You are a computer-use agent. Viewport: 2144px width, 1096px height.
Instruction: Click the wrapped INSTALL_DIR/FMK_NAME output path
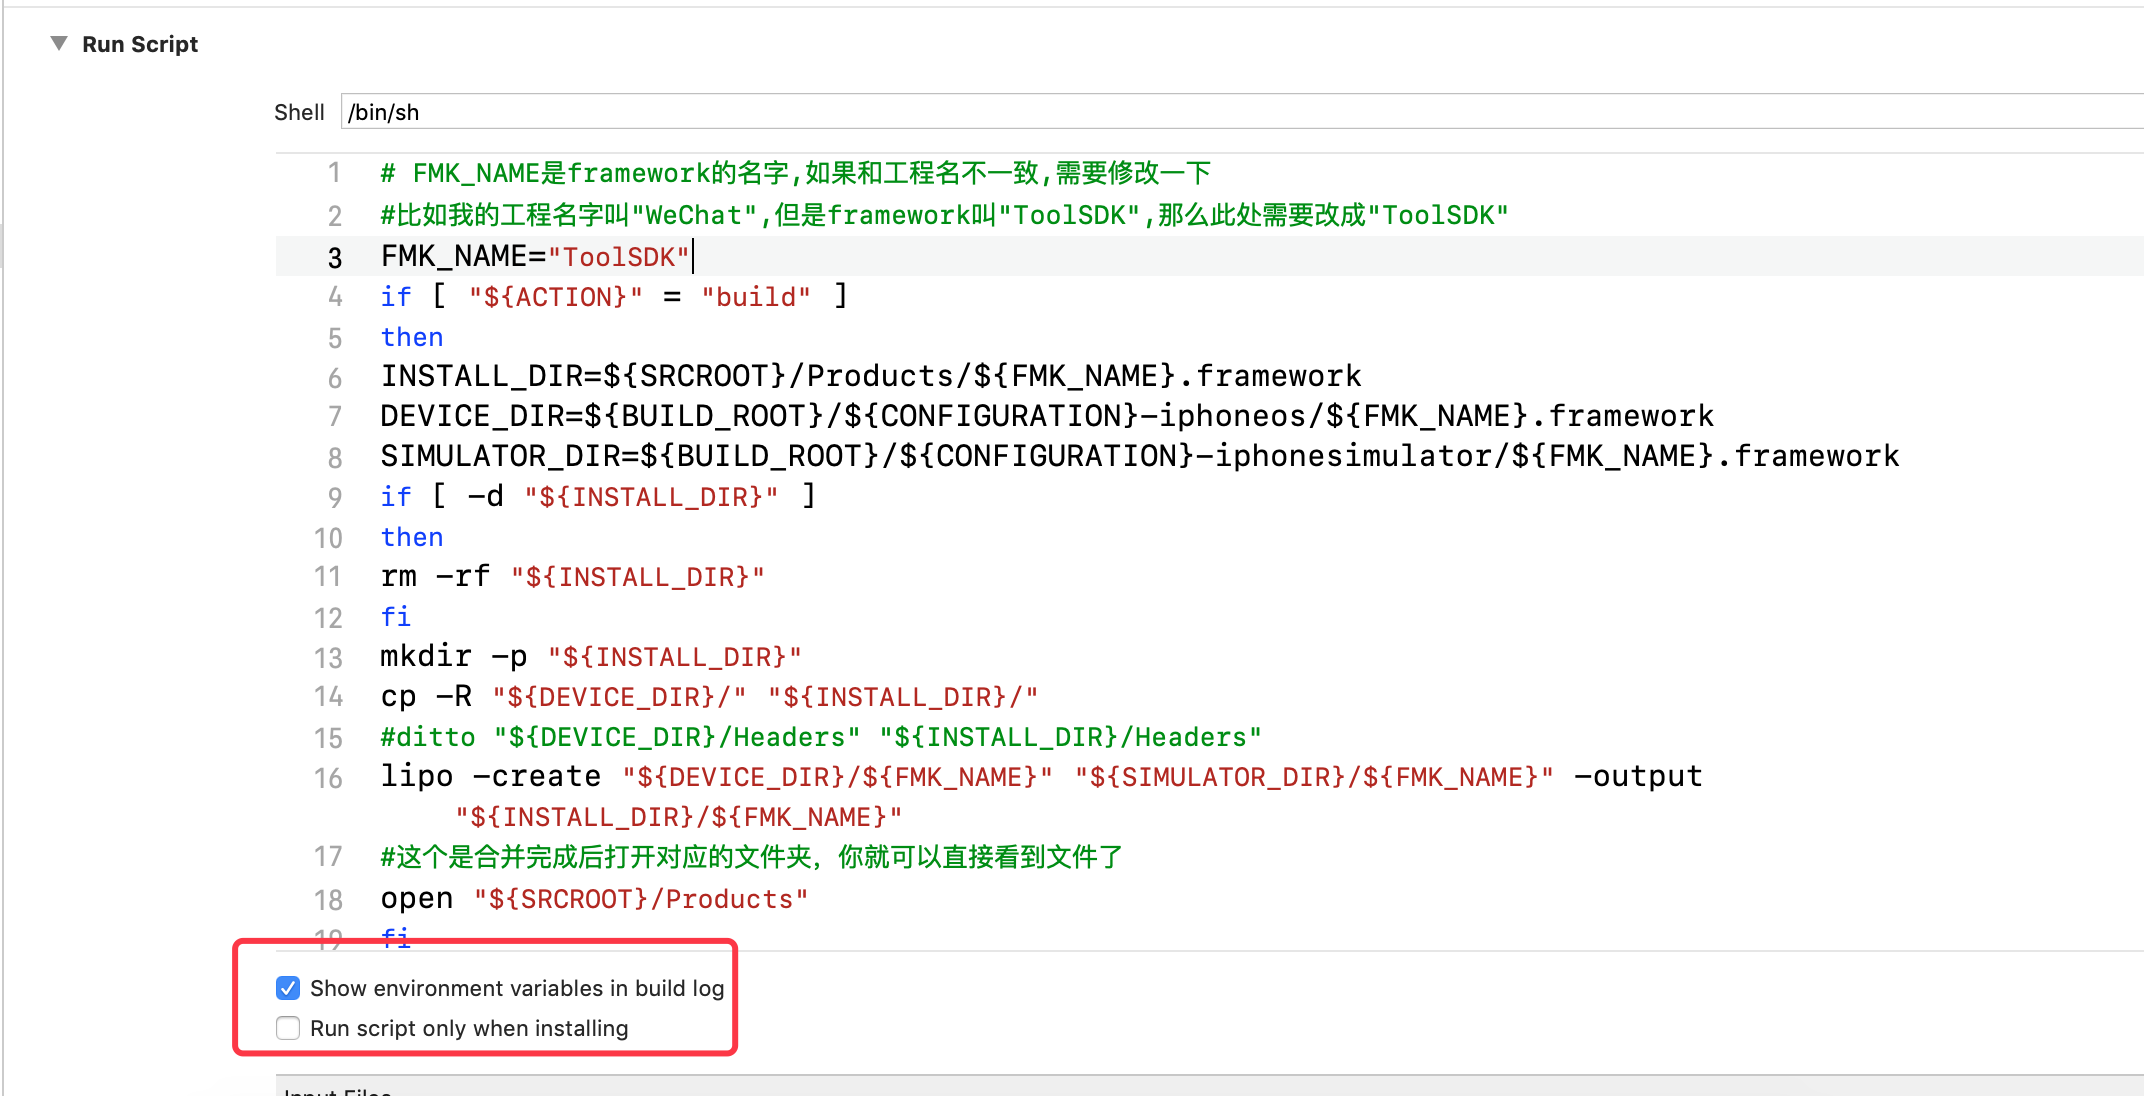coord(679,817)
